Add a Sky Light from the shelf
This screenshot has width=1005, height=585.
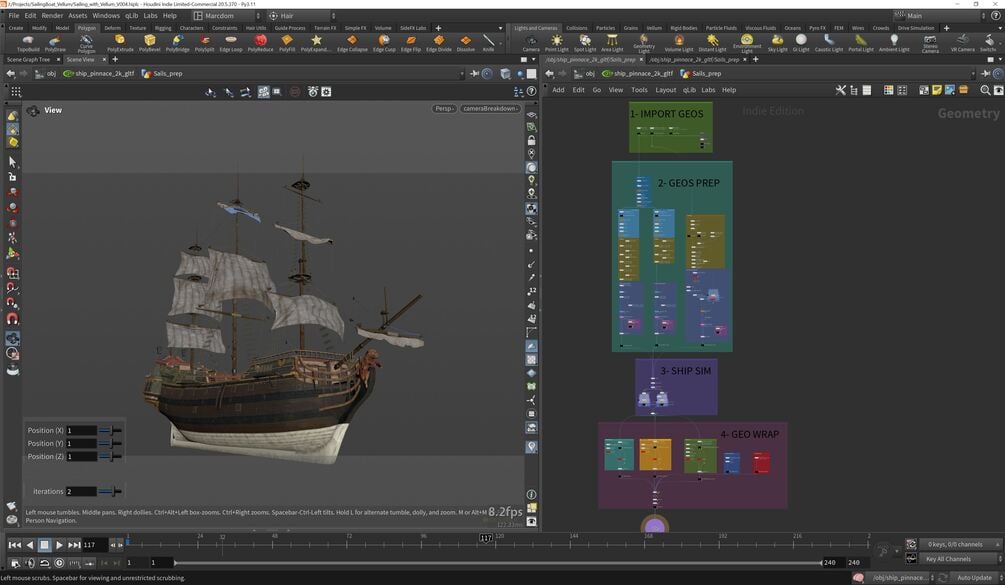tap(777, 43)
